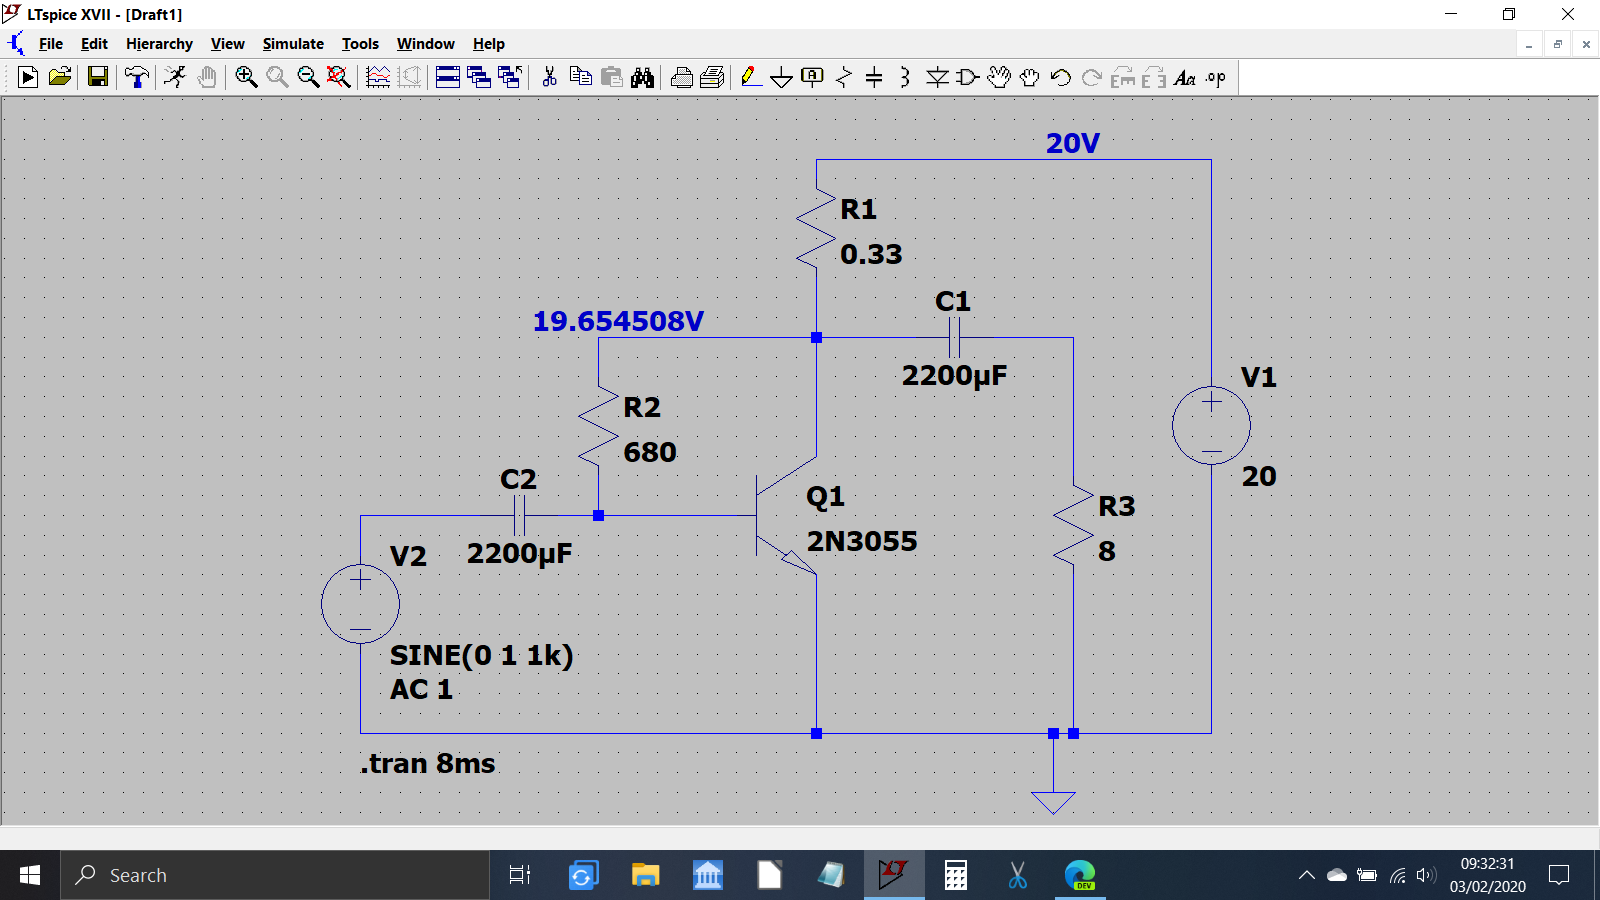1600x900 pixels.
Task: Select the Q1 transistor symbol
Action: [787, 516]
